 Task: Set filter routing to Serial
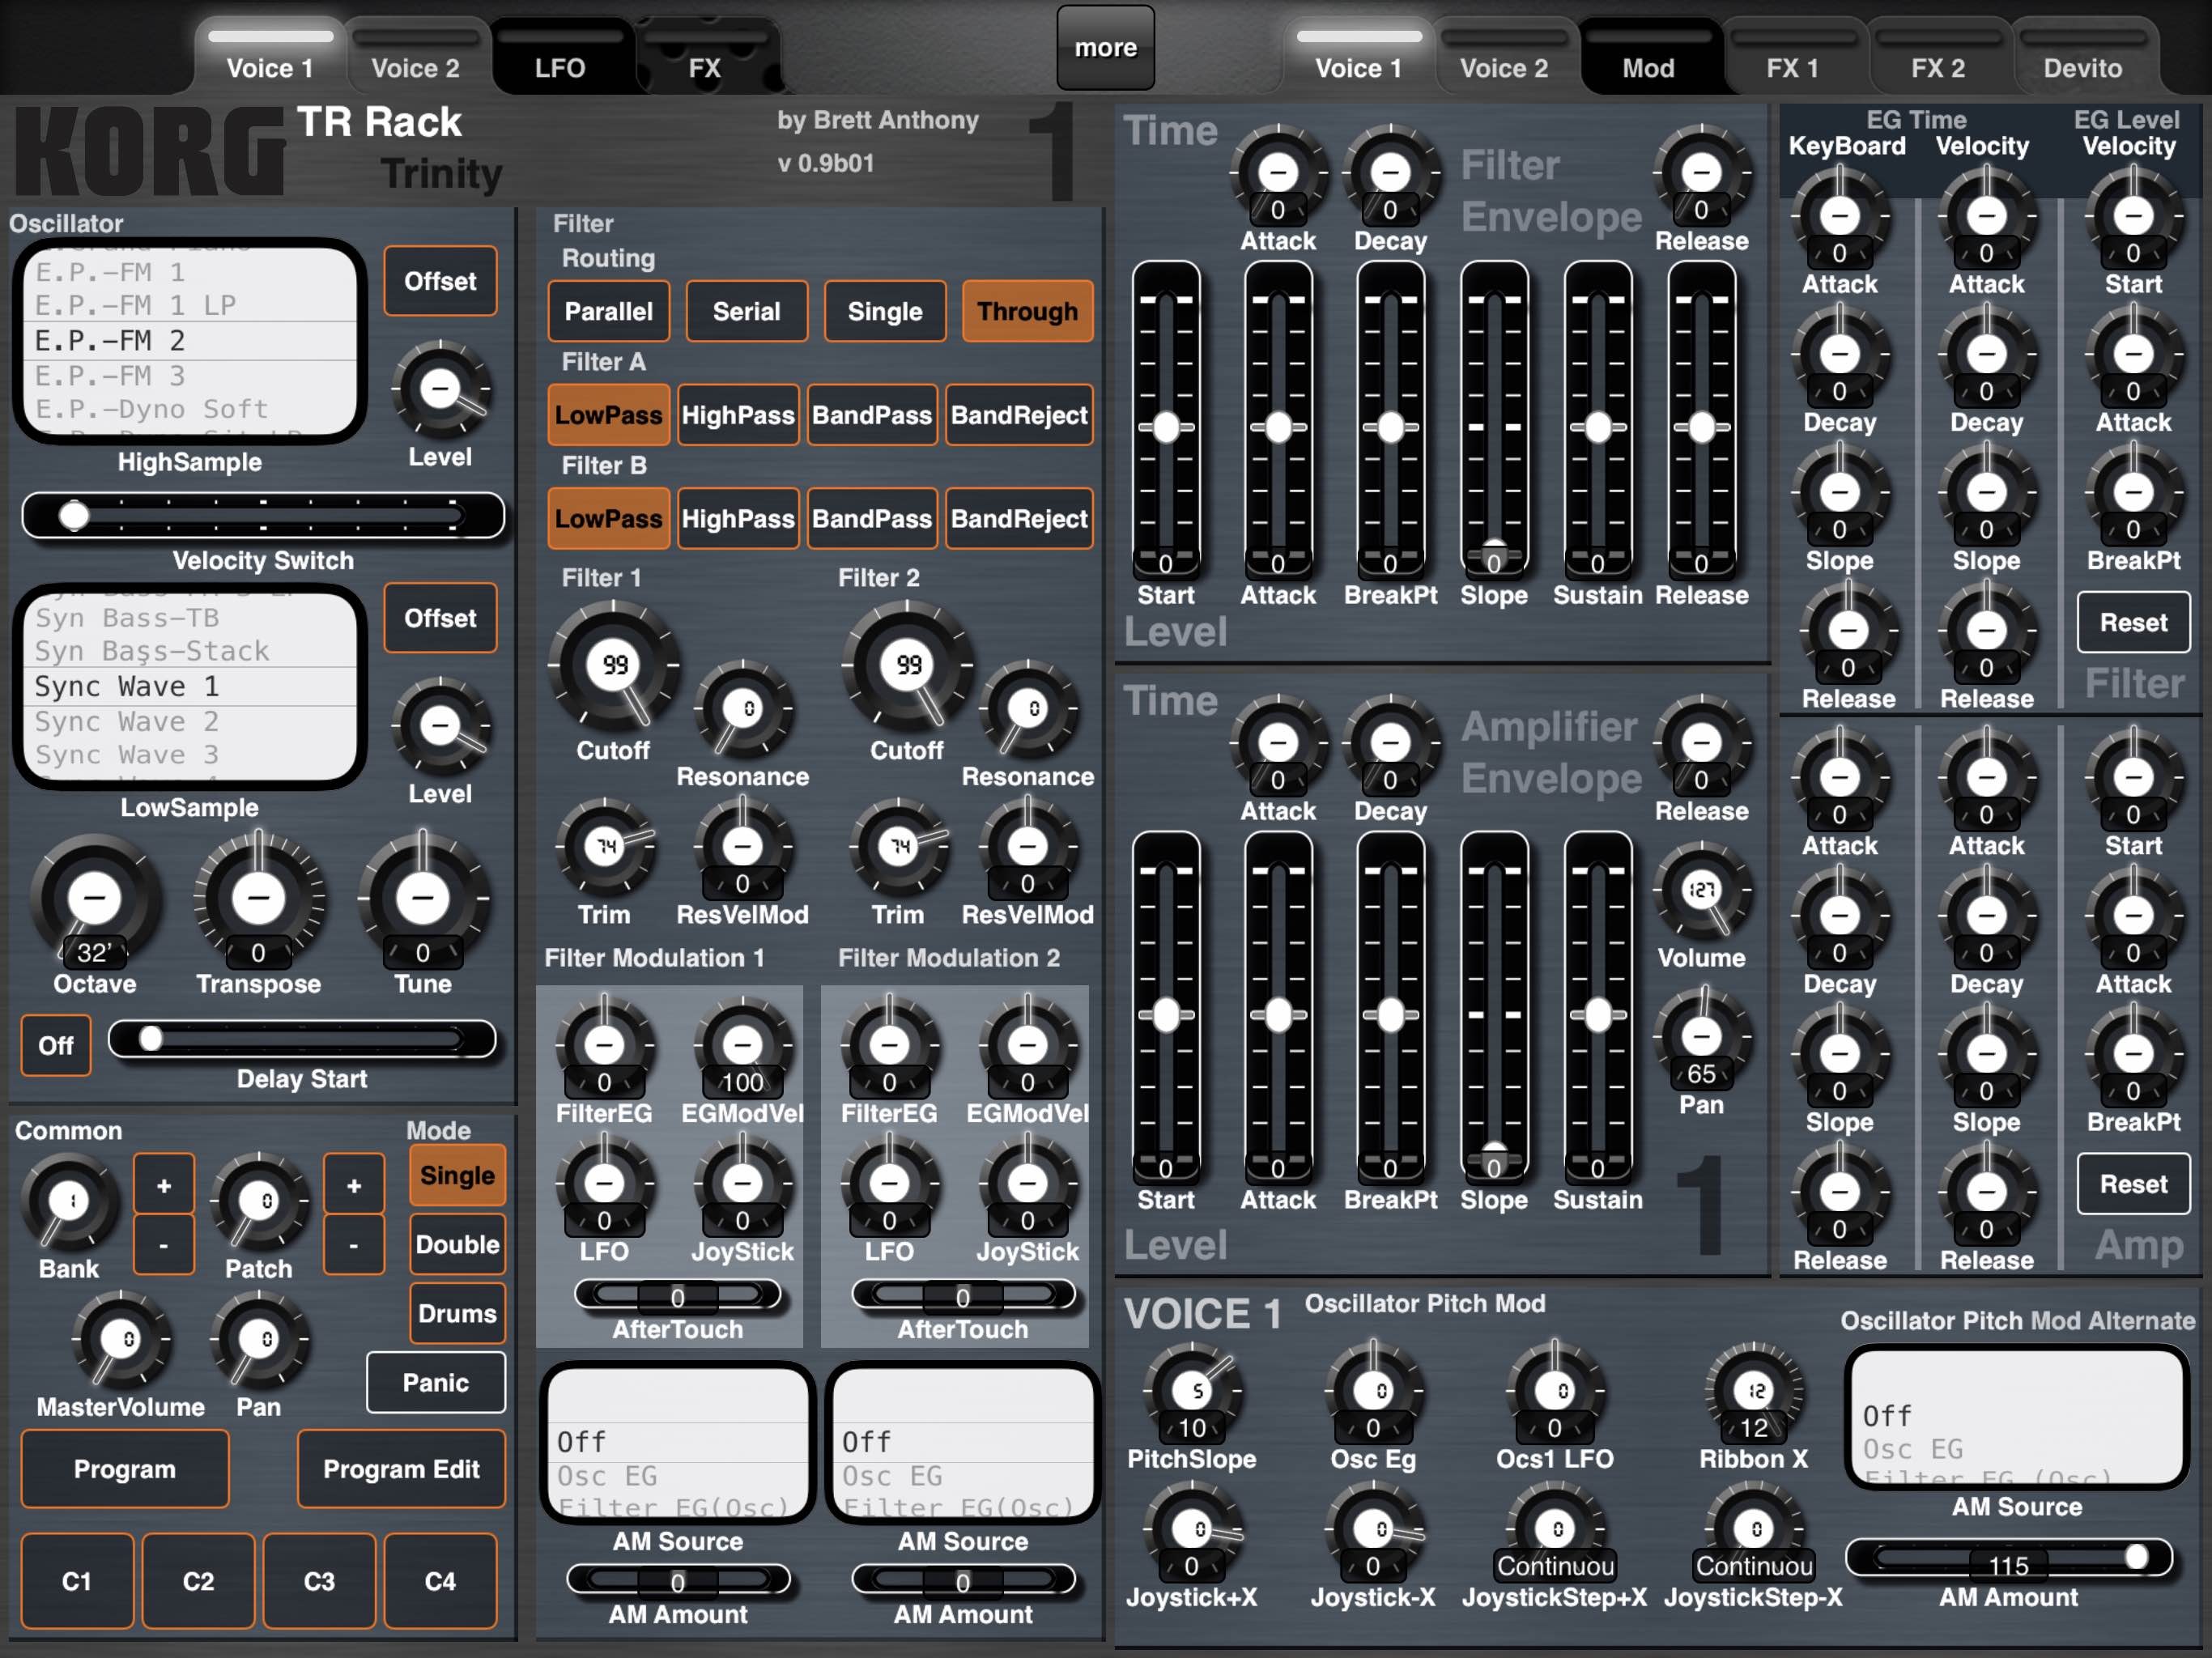pyautogui.click(x=746, y=311)
